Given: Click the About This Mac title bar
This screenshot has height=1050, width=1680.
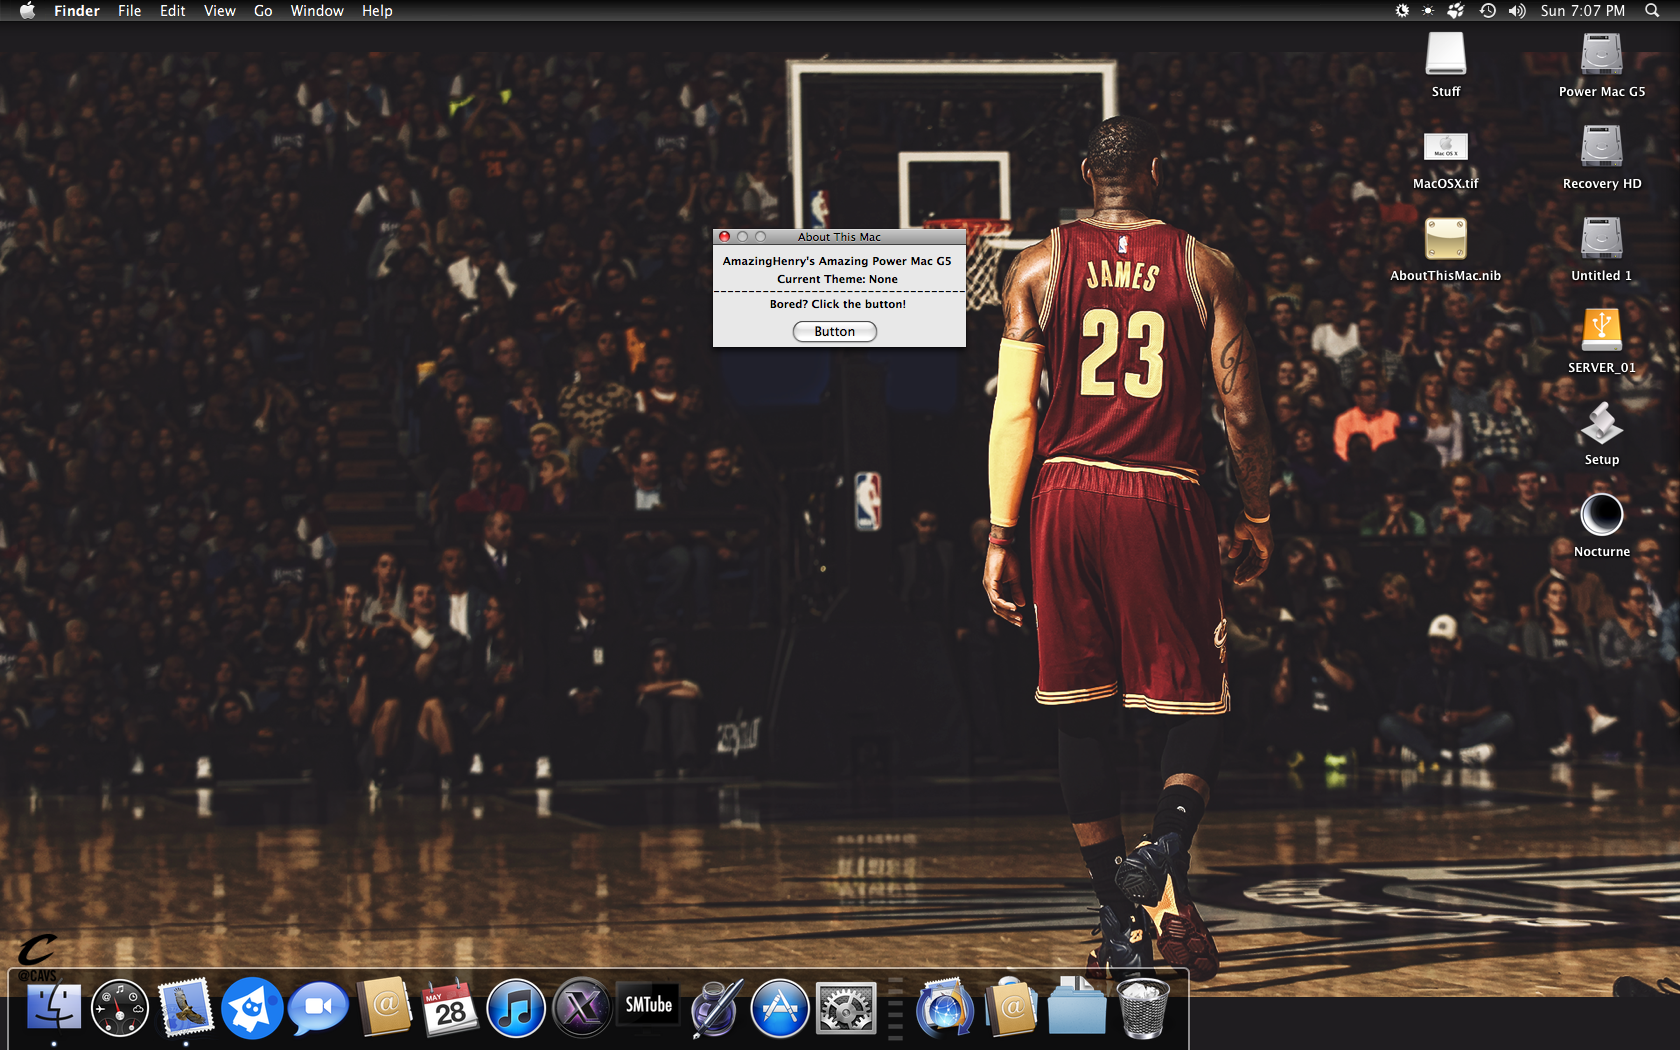Looking at the screenshot, I should click(x=839, y=237).
